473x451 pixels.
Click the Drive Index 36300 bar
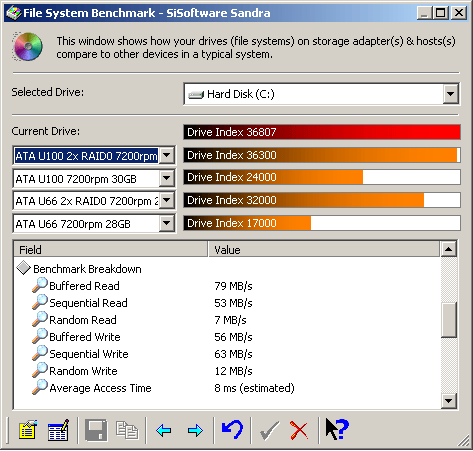pos(322,155)
